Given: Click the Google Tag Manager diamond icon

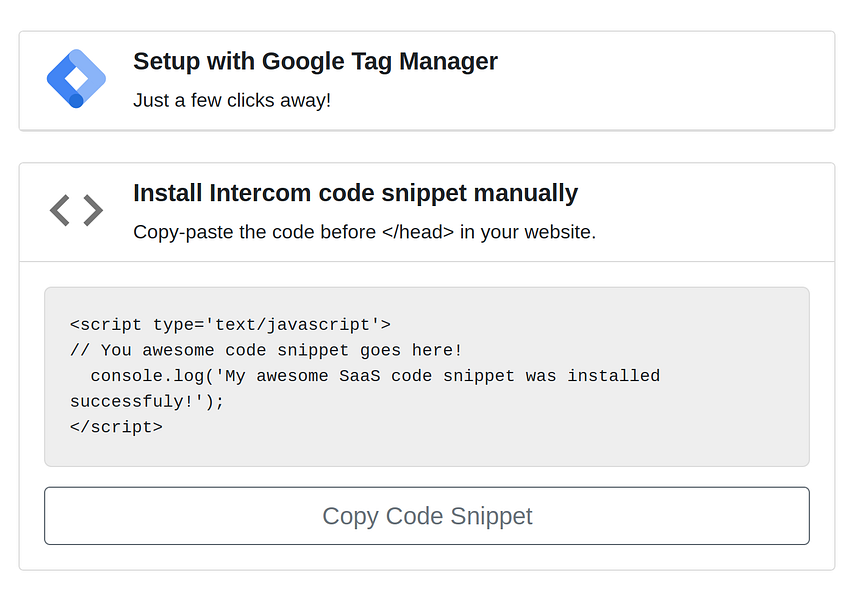Looking at the screenshot, I should click(76, 78).
